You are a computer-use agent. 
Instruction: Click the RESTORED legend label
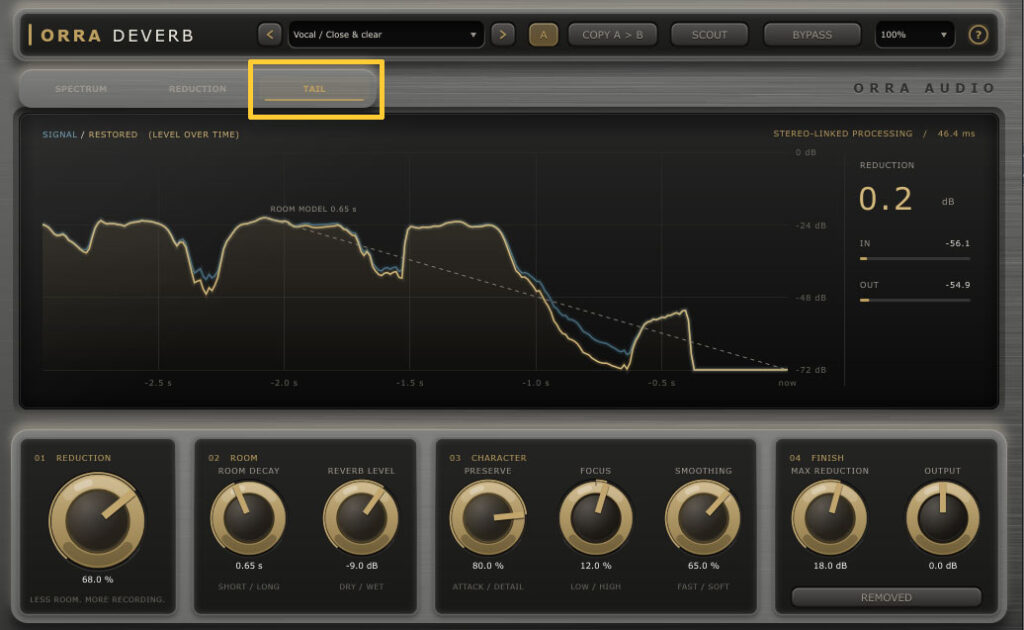pyautogui.click(x=113, y=134)
